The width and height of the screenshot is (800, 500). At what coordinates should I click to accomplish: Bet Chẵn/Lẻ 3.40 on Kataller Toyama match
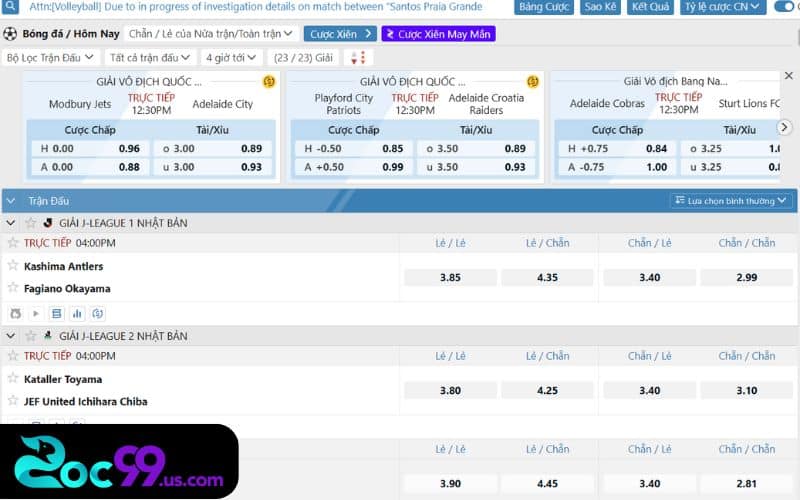click(649, 390)
